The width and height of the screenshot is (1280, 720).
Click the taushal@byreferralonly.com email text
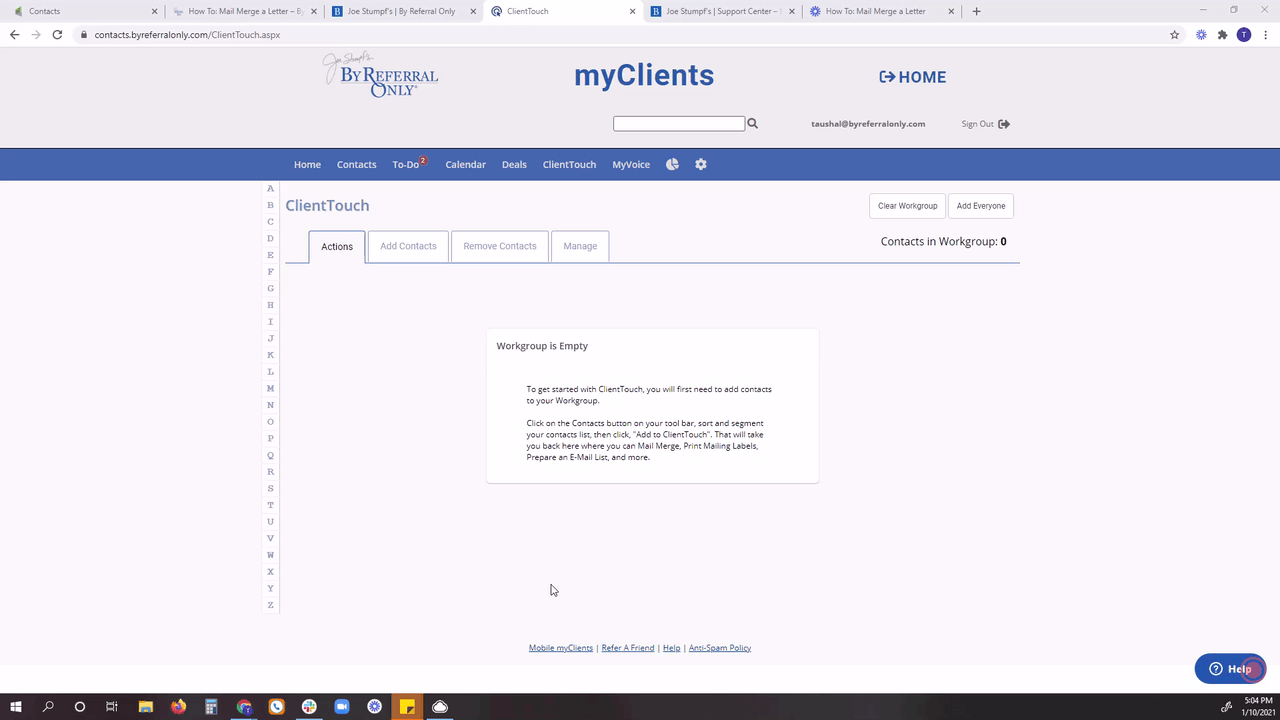[868, 124]
